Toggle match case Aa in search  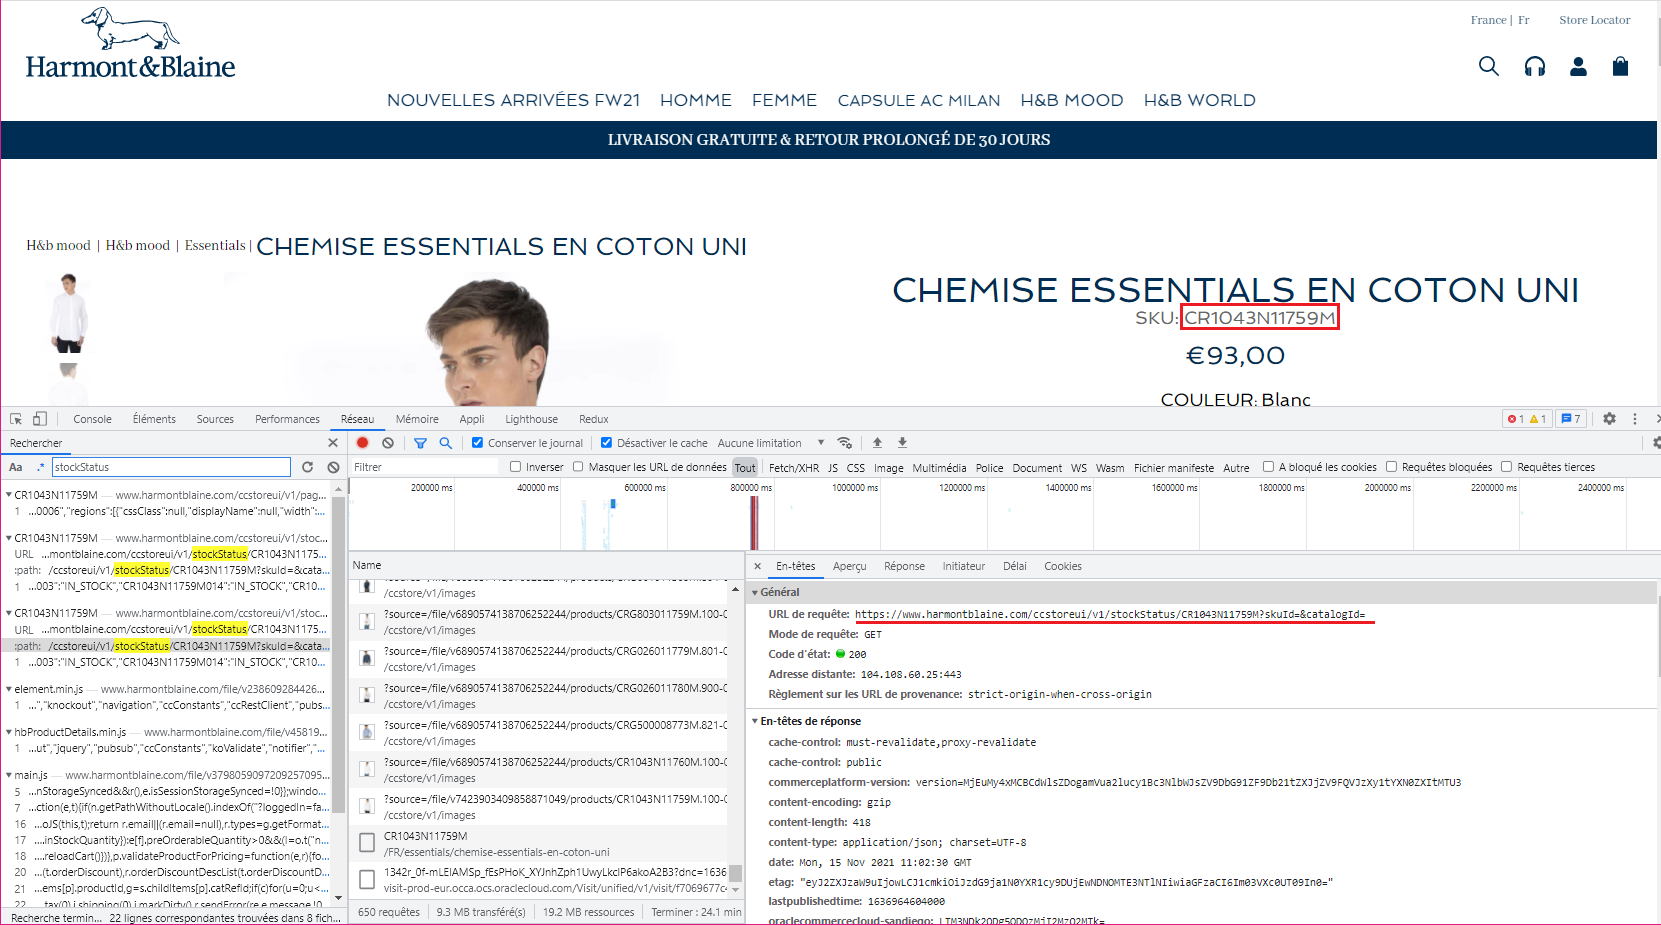point(16,467)
